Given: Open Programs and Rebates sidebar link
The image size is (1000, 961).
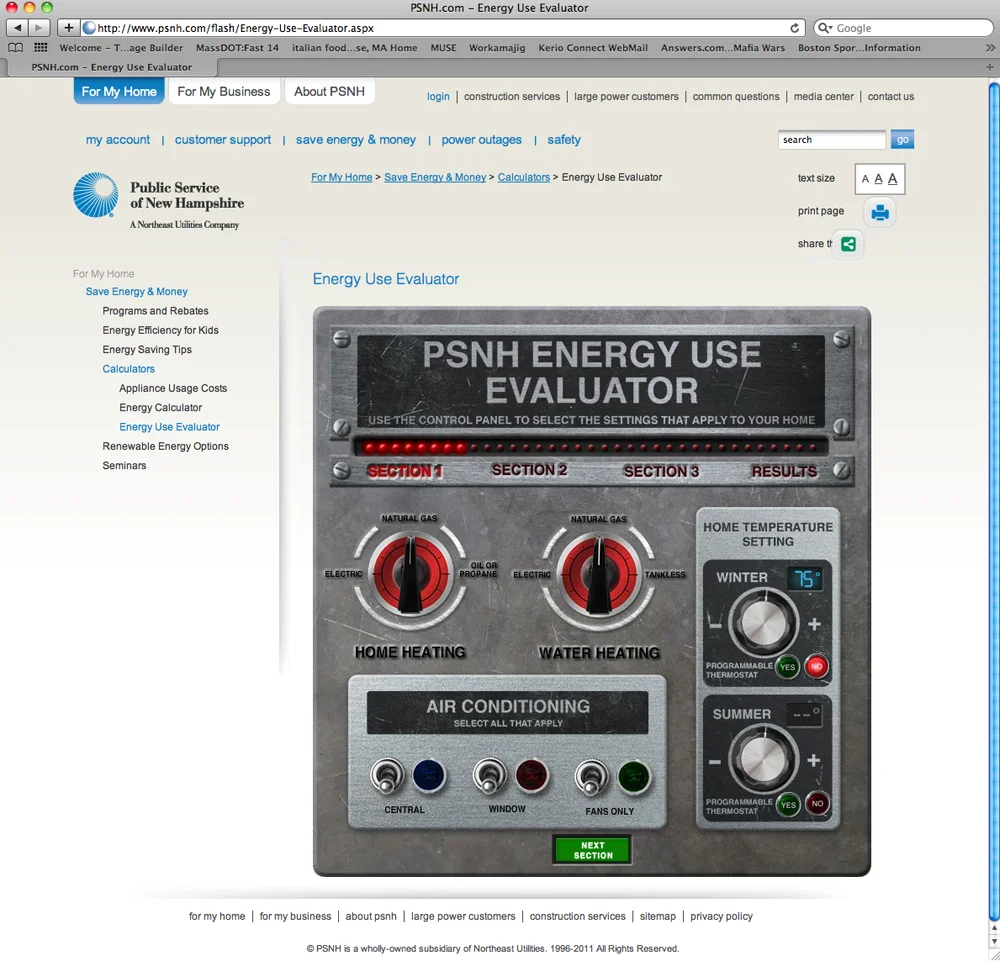Looking at the screenshot, I should [156, 311].
